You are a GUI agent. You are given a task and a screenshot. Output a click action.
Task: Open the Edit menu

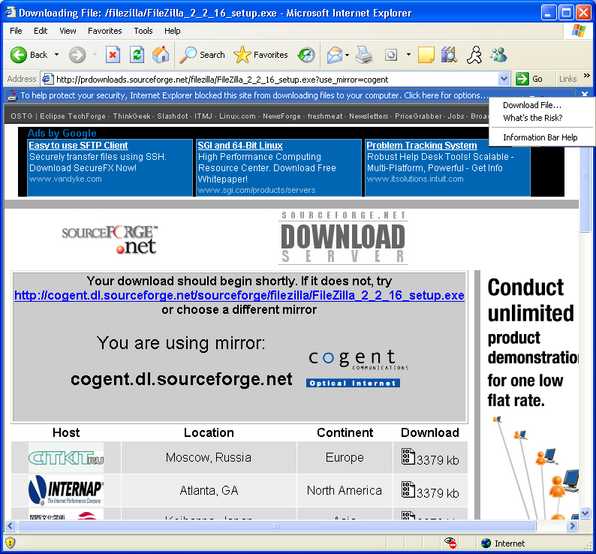coord(40,31)
